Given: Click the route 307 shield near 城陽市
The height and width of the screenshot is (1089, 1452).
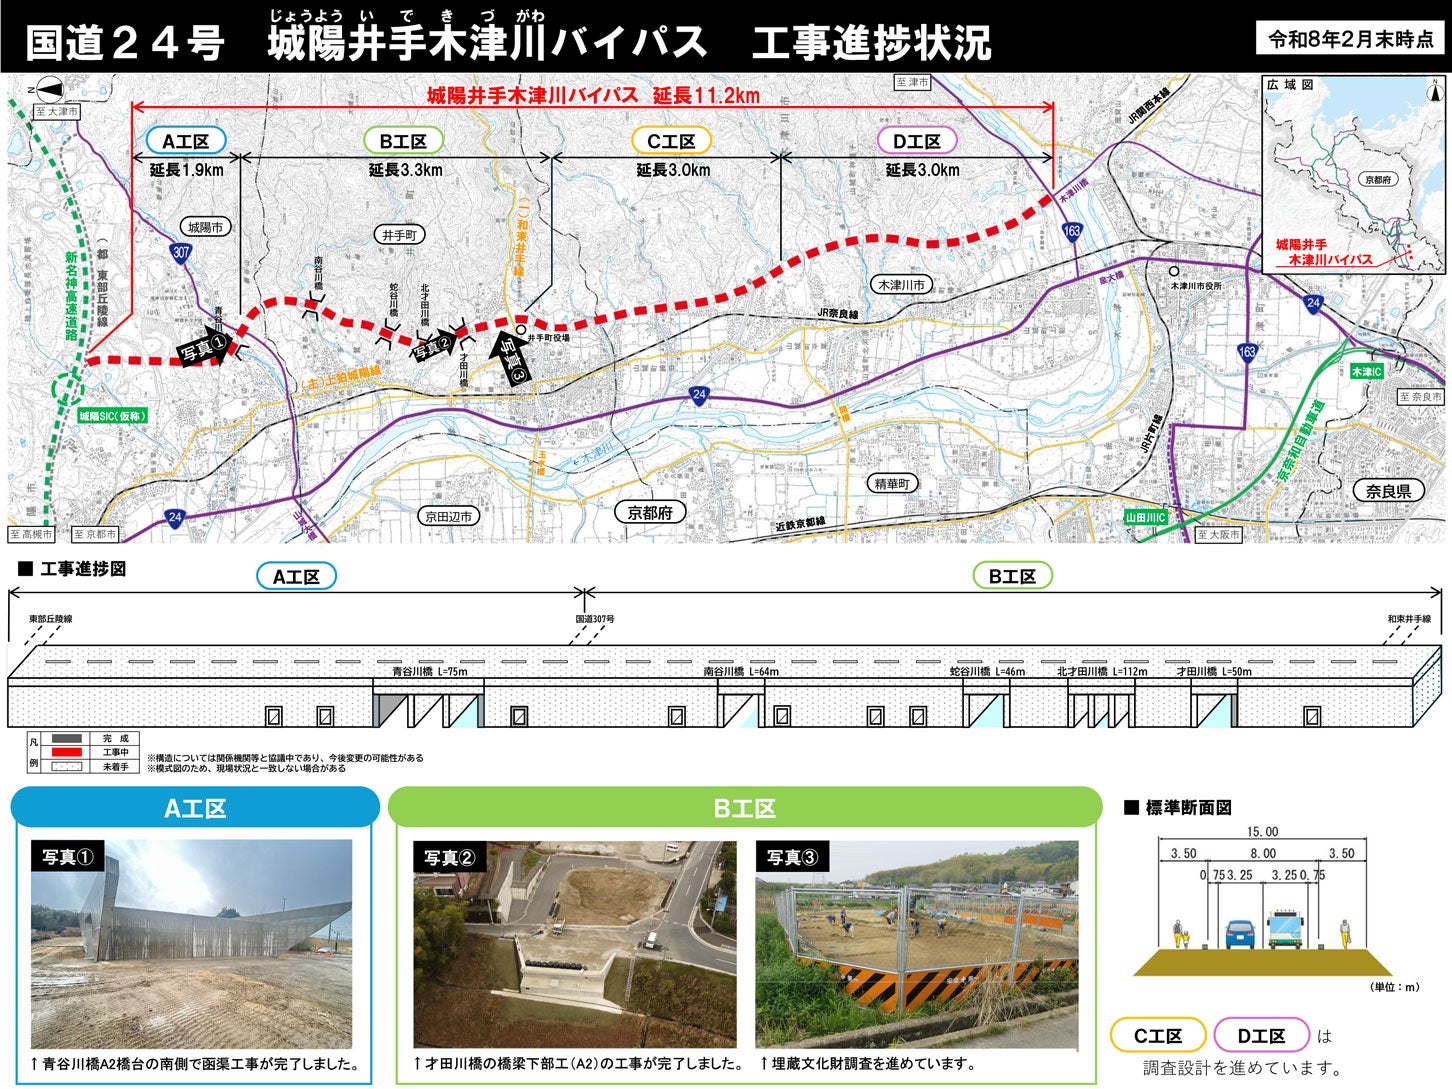Looking at the screenshot, I should (x=180, y=253).
